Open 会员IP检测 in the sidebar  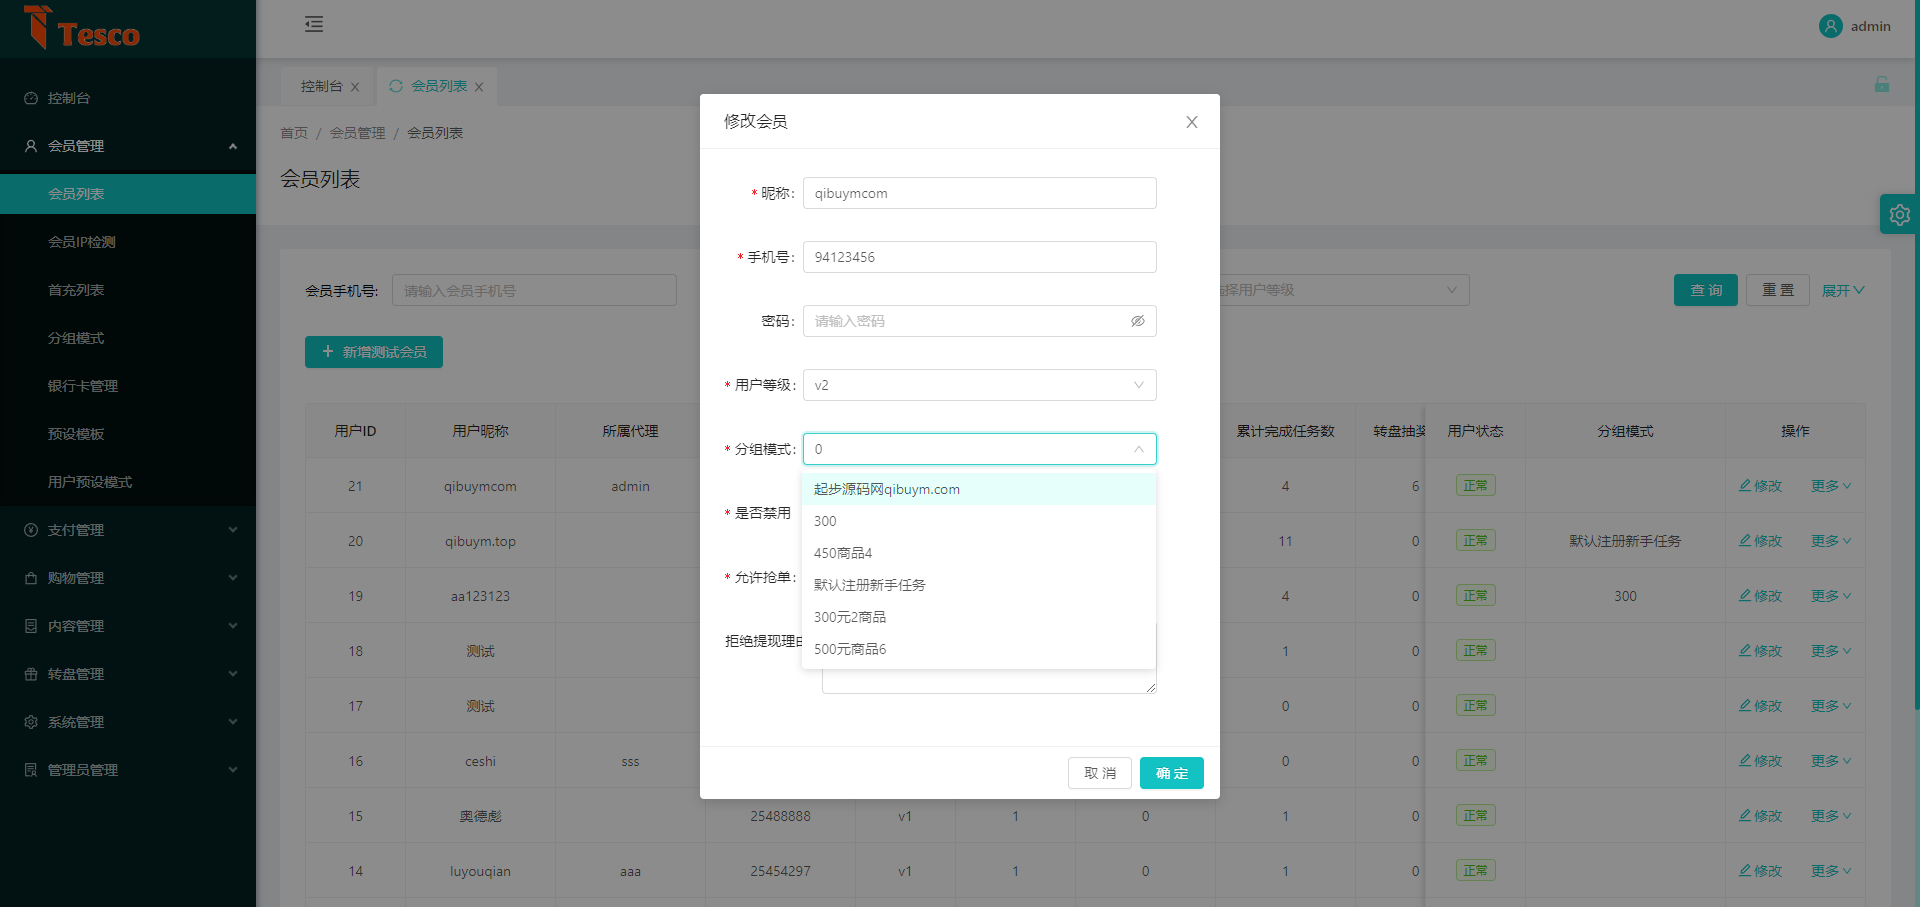pyautogui.click(x=82, y=242)
